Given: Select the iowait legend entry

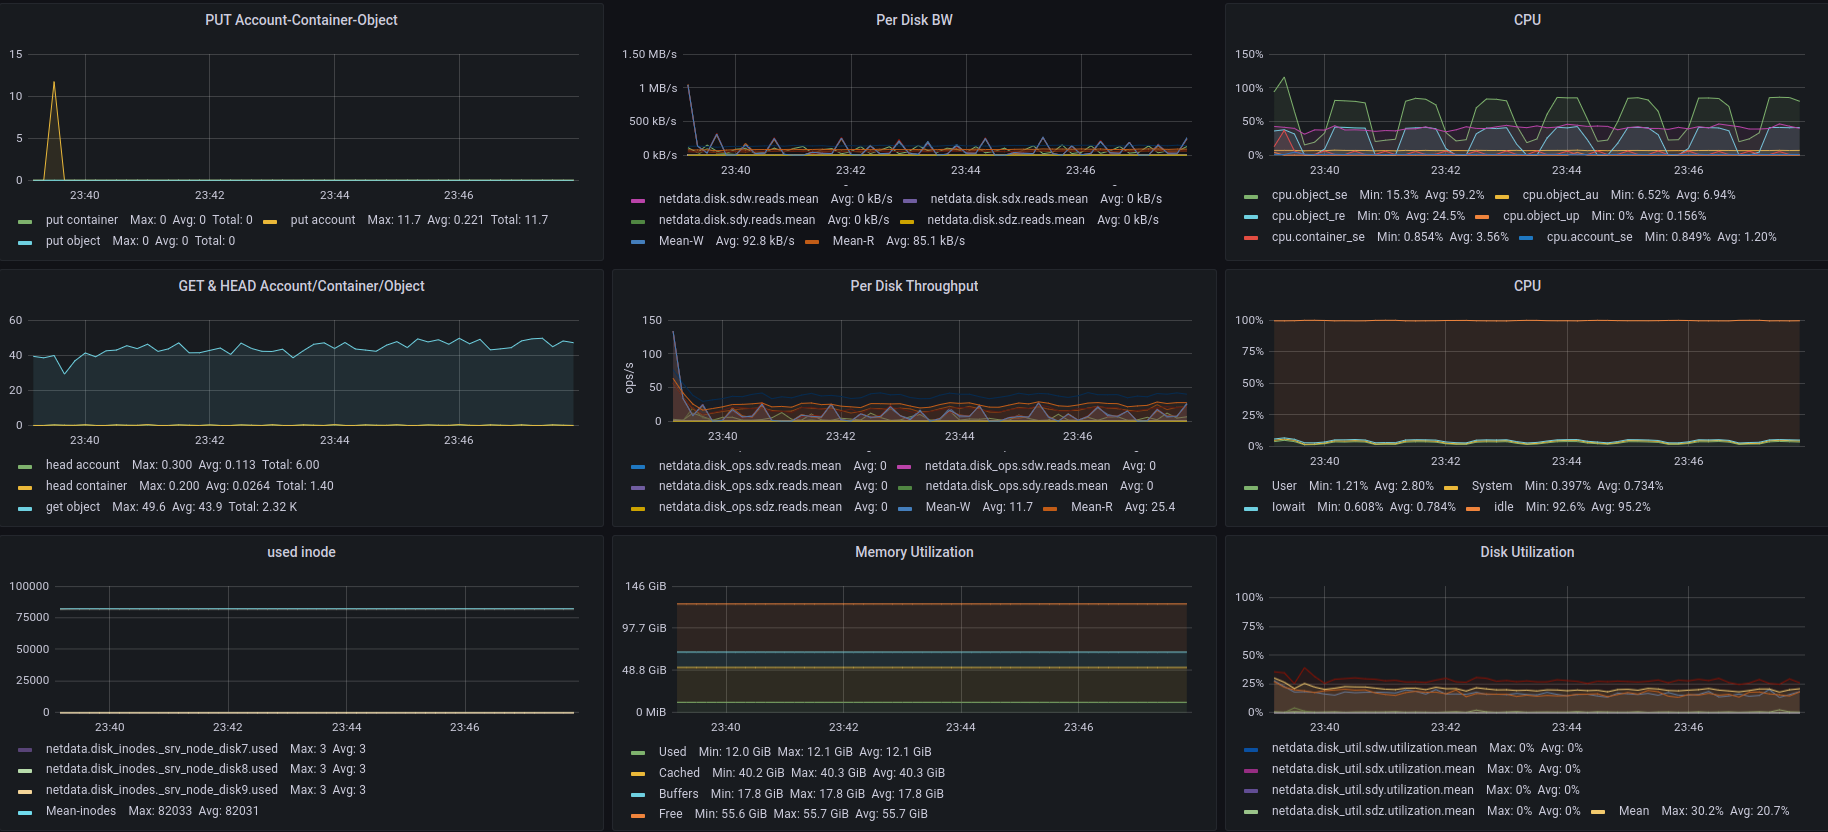Looking at the screenshot, I should (x=1288, y=507).
